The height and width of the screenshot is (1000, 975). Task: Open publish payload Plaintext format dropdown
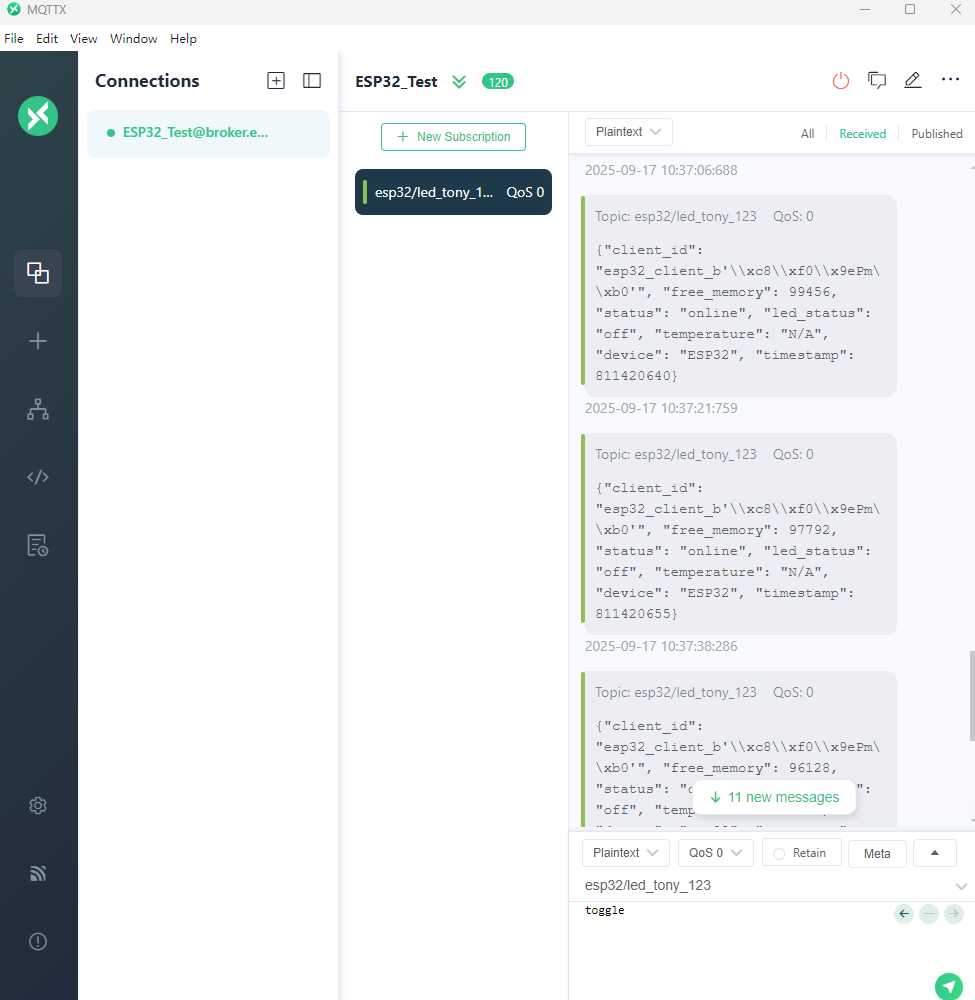[x=626, y=853]
